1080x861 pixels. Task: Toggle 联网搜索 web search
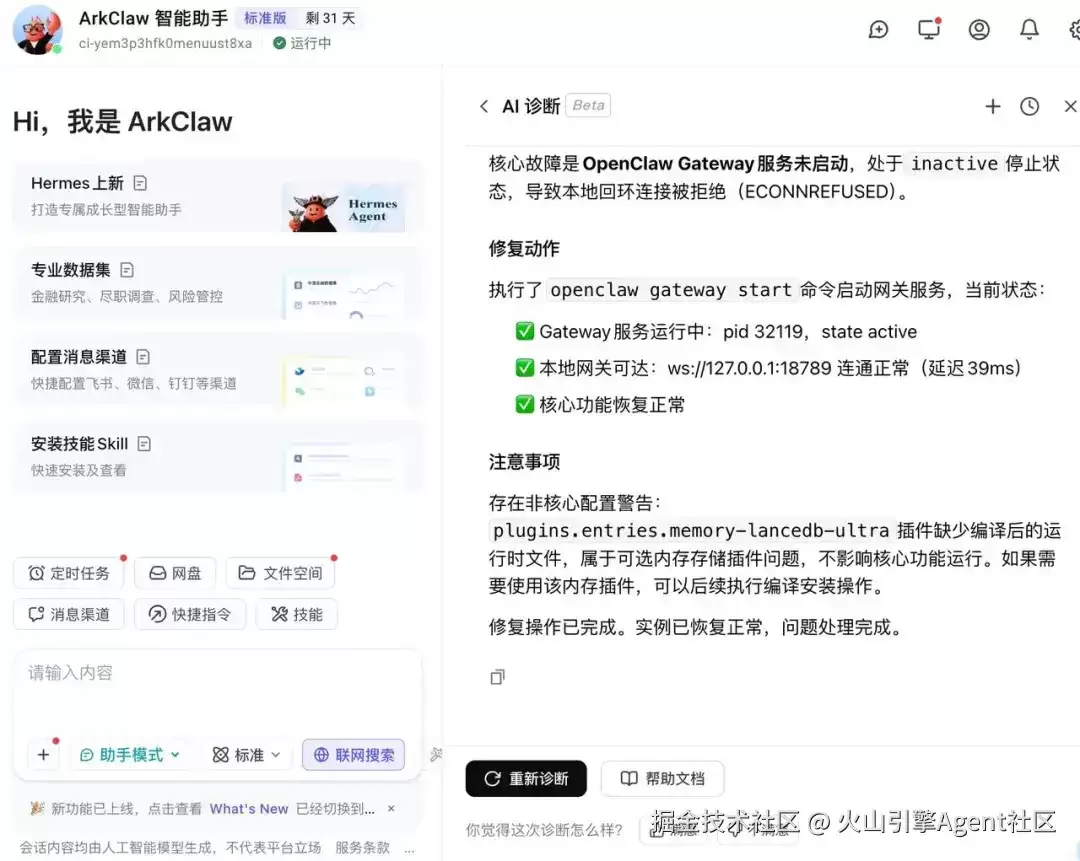click(353, 755)
